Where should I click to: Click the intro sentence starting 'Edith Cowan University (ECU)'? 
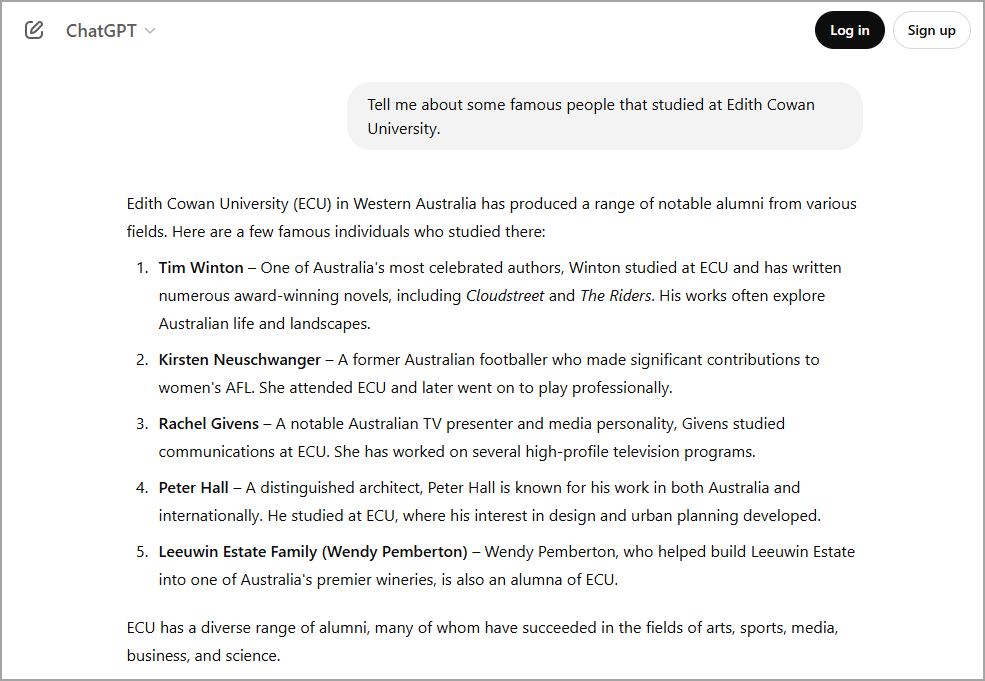(x=491, y=217)
